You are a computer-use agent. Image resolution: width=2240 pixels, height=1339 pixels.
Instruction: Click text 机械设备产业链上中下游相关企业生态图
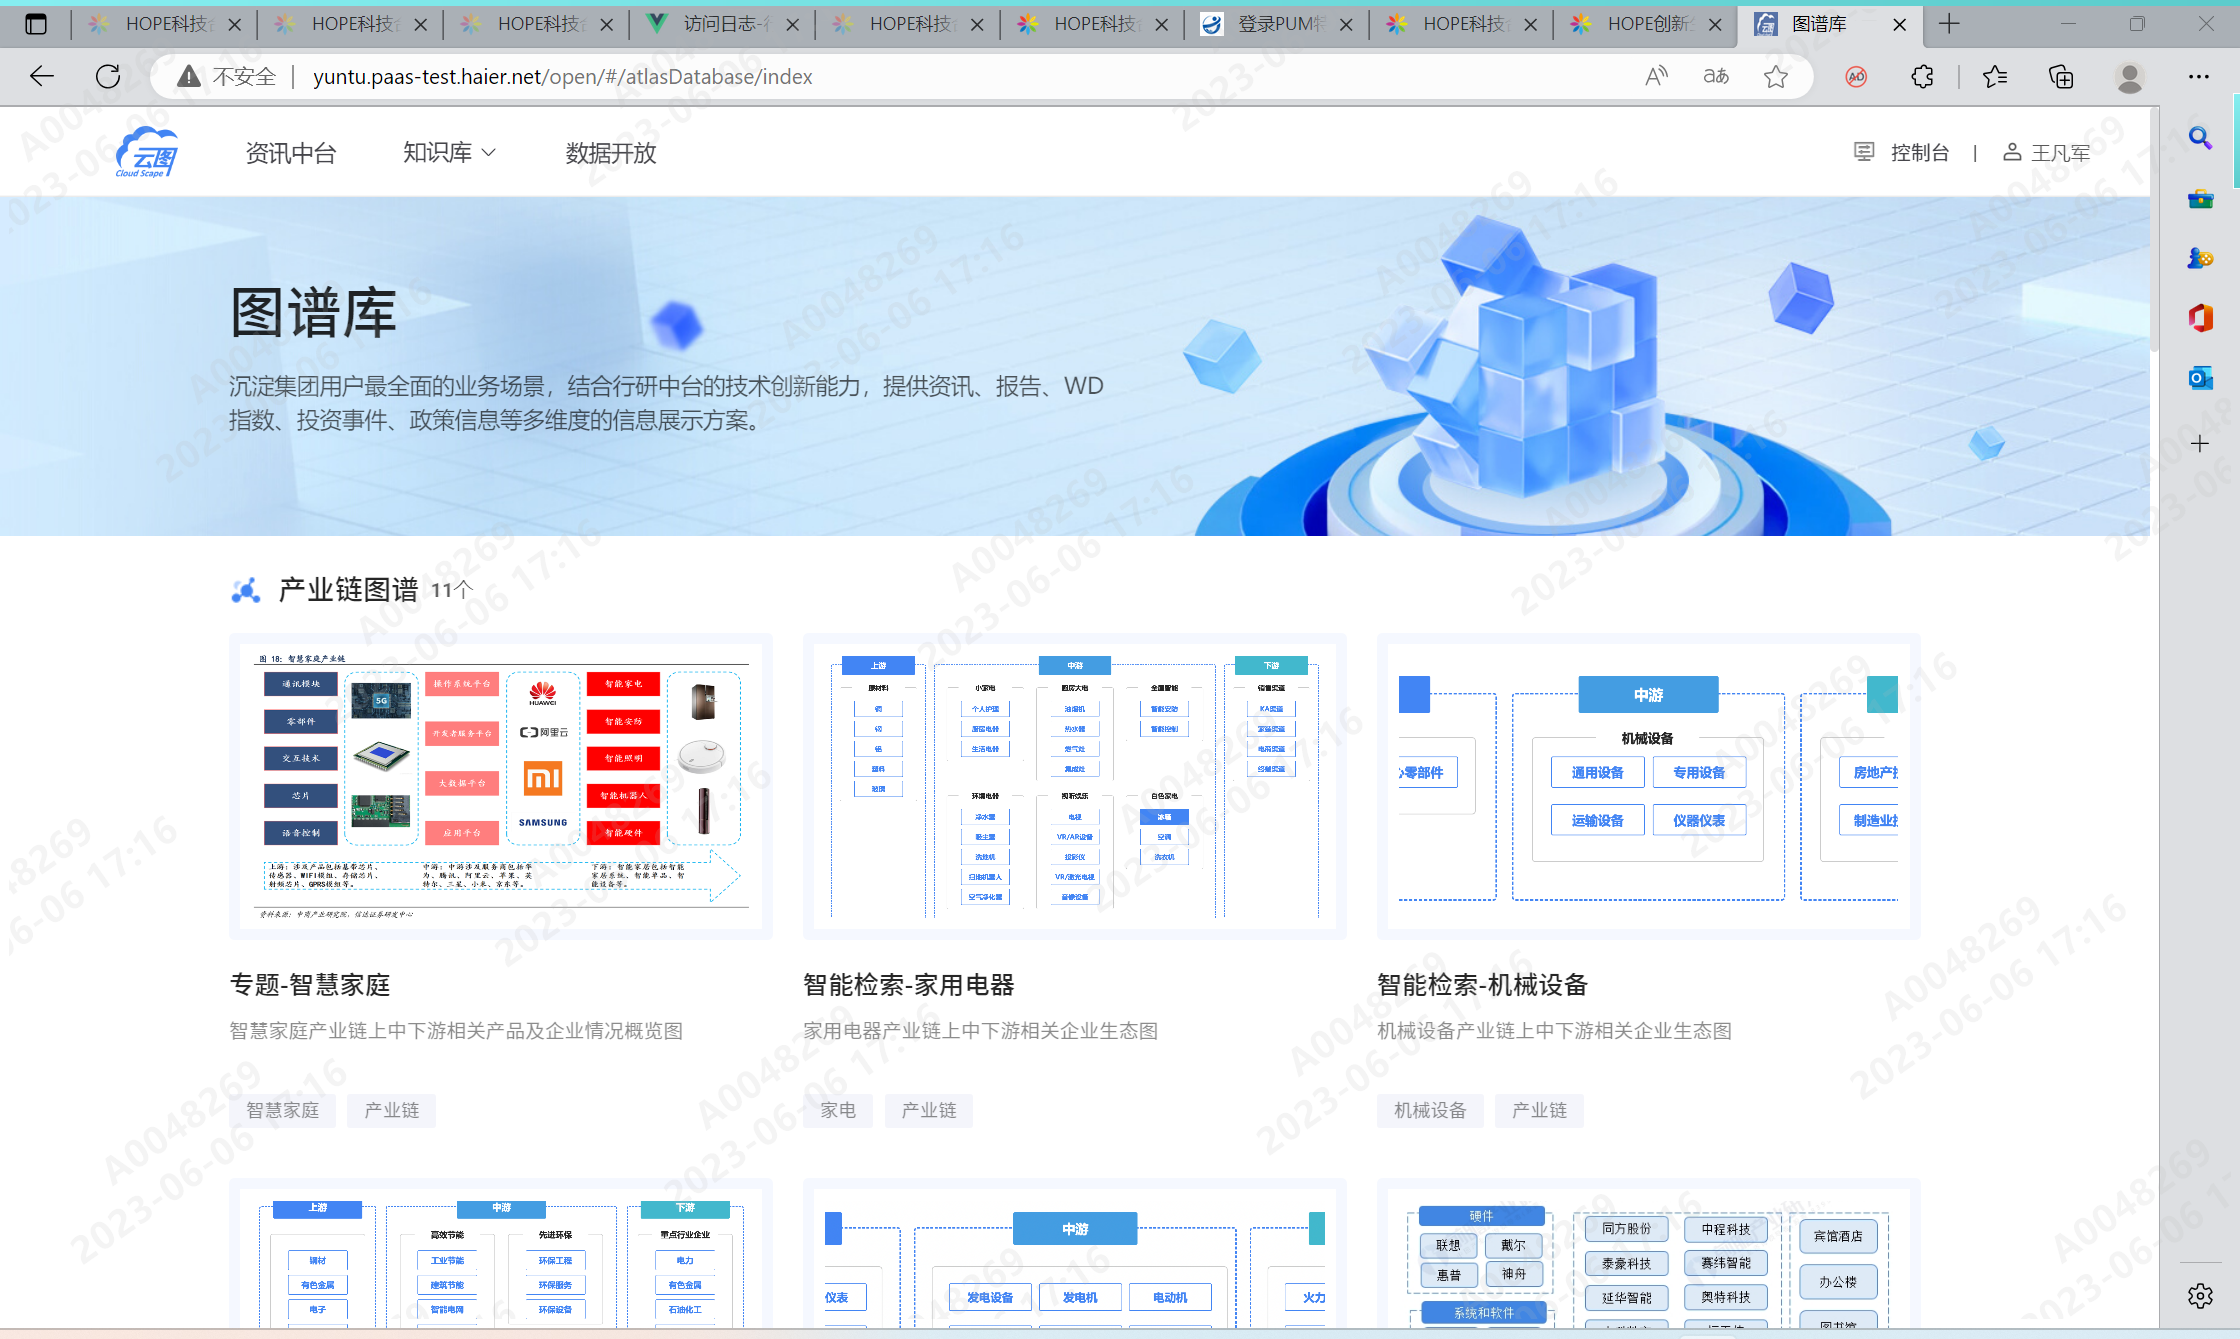point(1554,1031)
